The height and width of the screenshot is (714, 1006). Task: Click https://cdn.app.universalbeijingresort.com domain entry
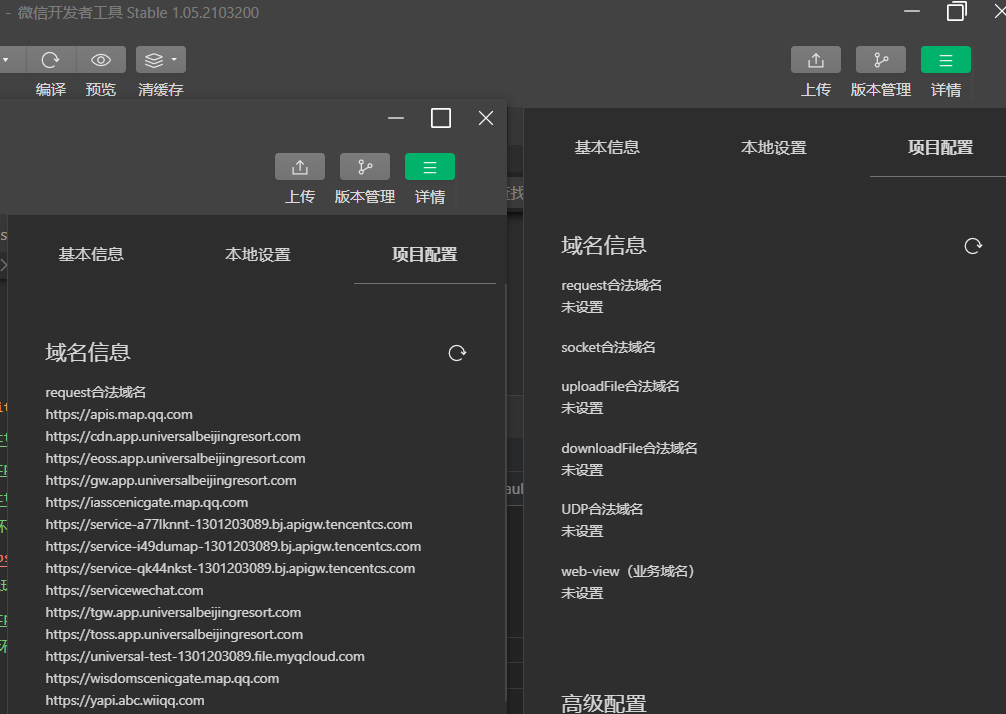pyautogui.click(x=173, y=436)
